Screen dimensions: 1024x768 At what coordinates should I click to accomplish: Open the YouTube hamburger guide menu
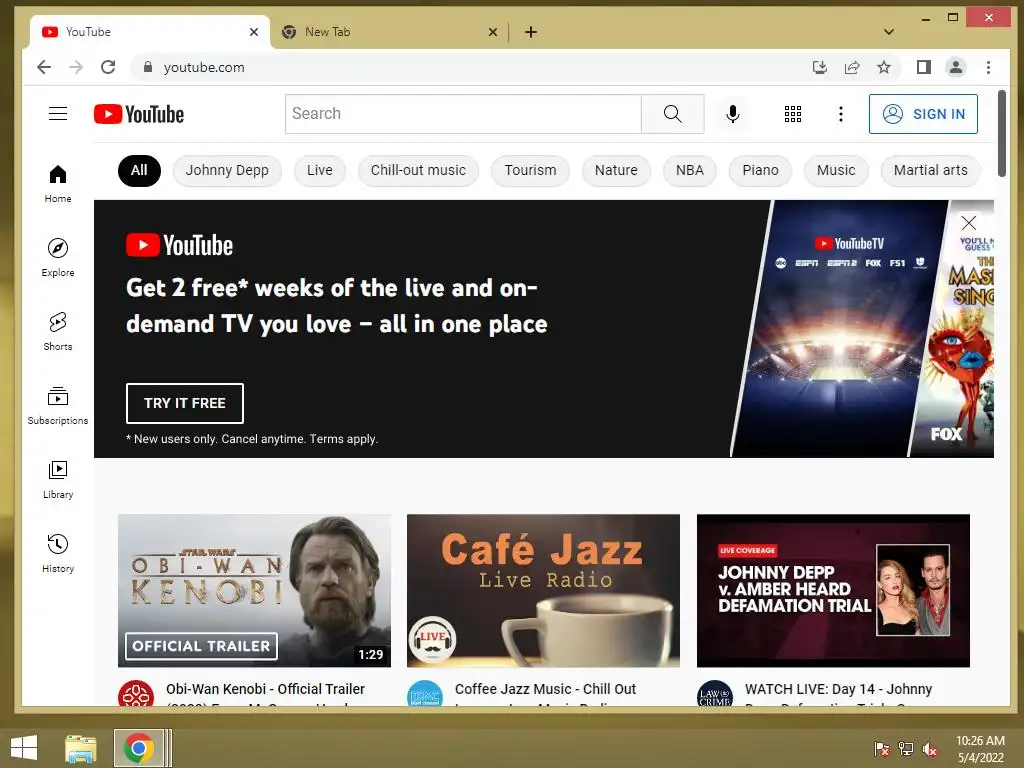tap(58, 114)
